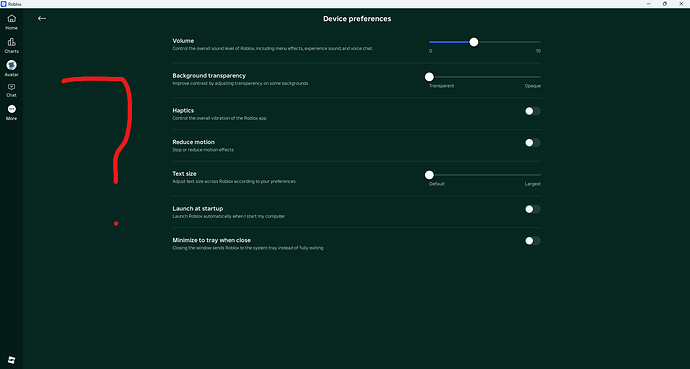Click the "Minimize to tray when close" label

point(212,240)
